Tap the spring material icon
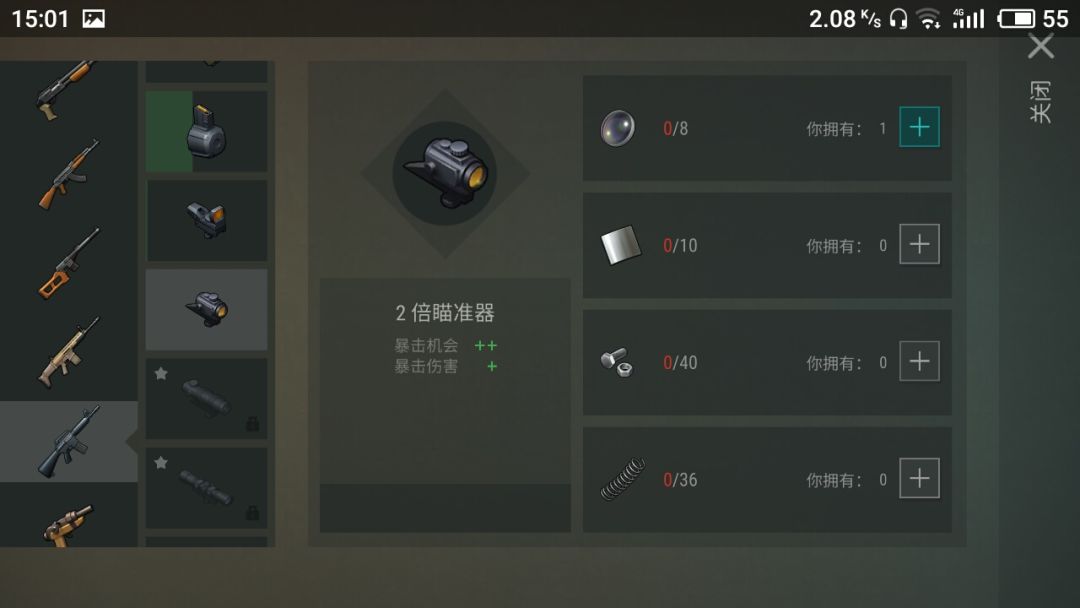Screen dimensions: 1080x608 point(623,479)
